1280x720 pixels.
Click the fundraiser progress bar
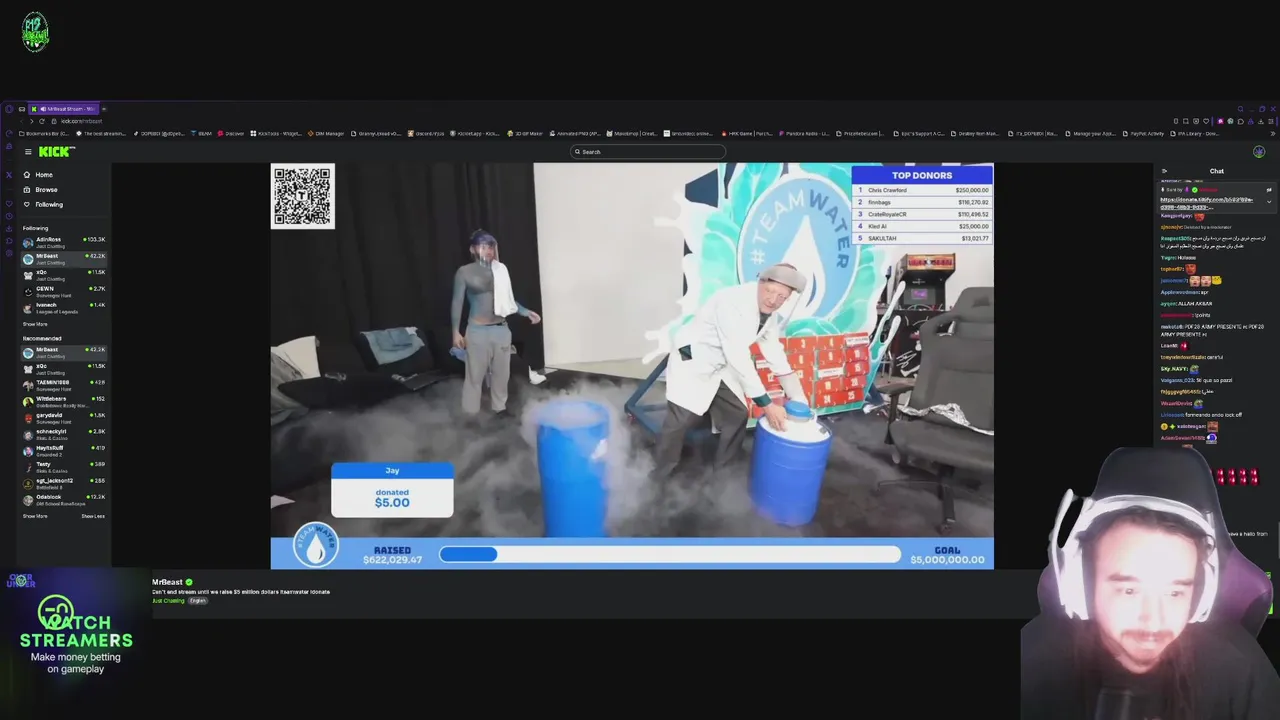pyautogui.click(x=670, y=554)
